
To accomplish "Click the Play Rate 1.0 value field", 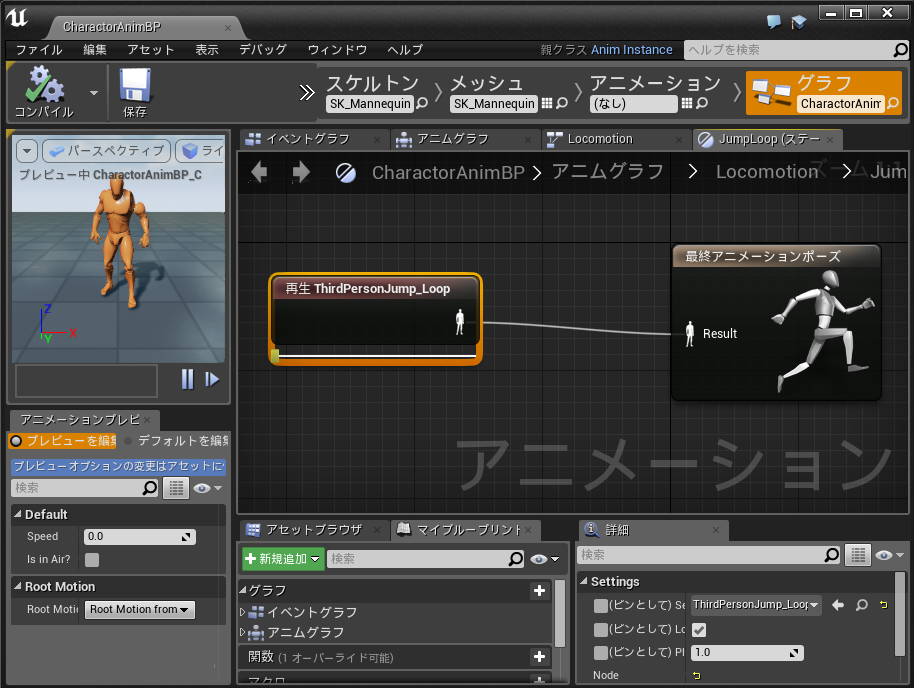I will (747, 652).
